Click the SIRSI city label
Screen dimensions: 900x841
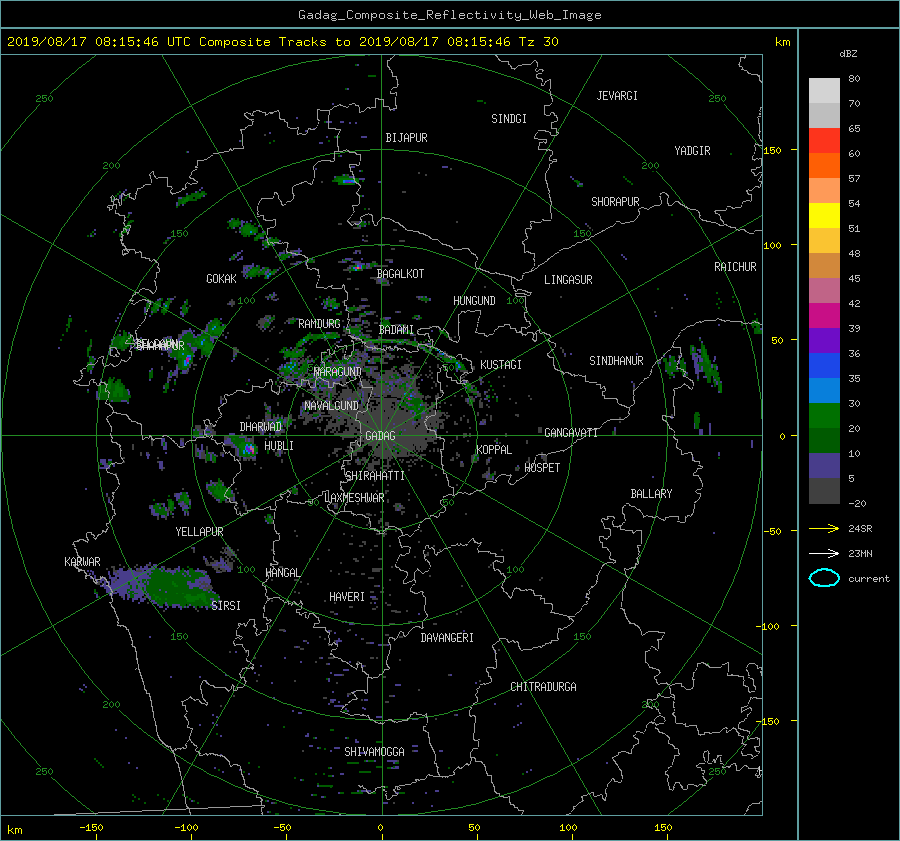[x=226, y=606]
